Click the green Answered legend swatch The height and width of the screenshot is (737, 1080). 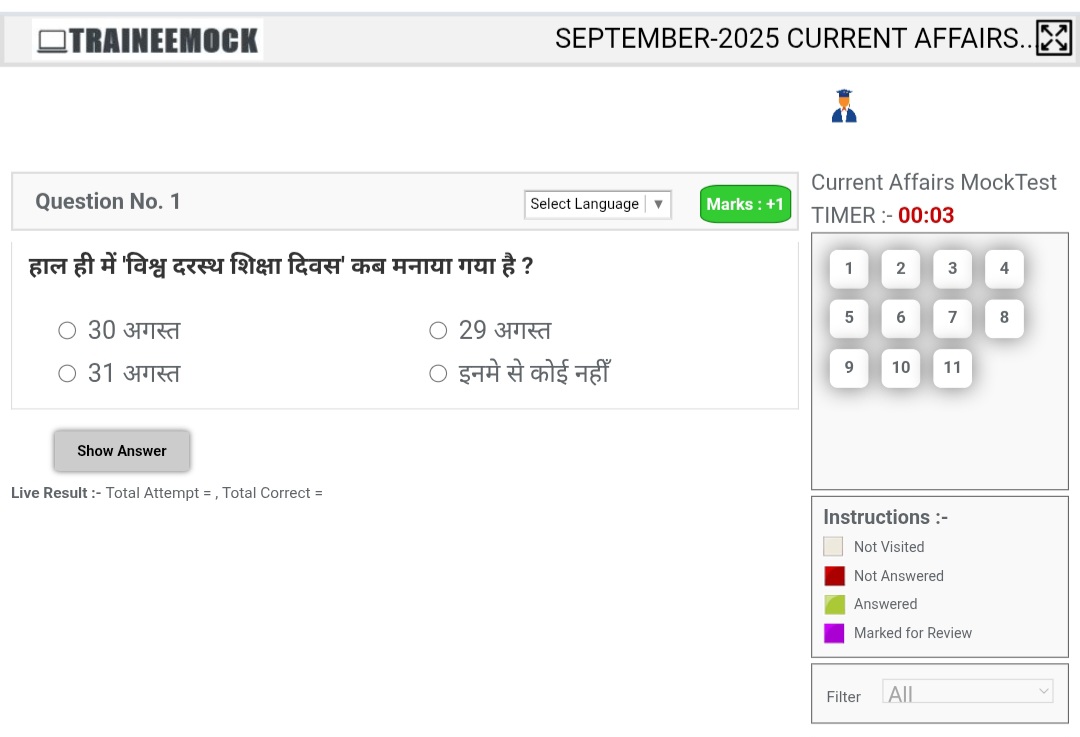pyautogui.click(x=834, y=604)
